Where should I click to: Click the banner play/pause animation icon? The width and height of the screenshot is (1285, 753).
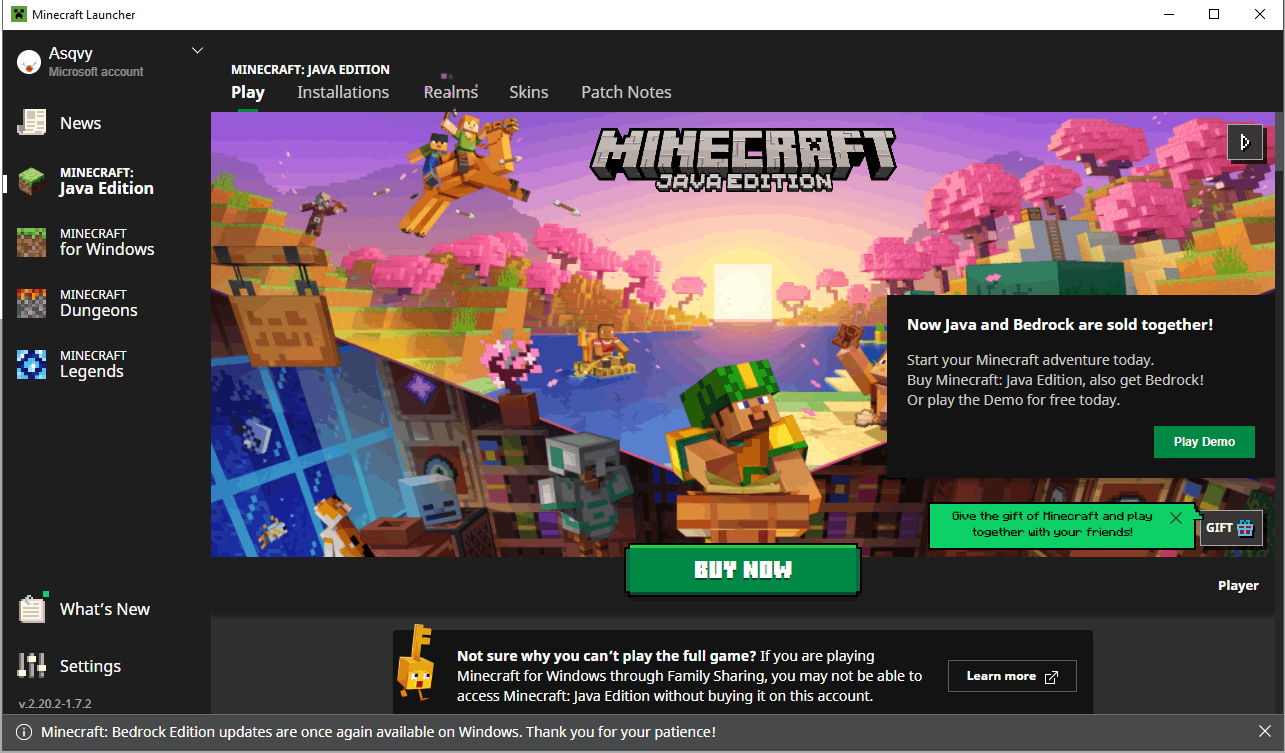[1245, 142]
